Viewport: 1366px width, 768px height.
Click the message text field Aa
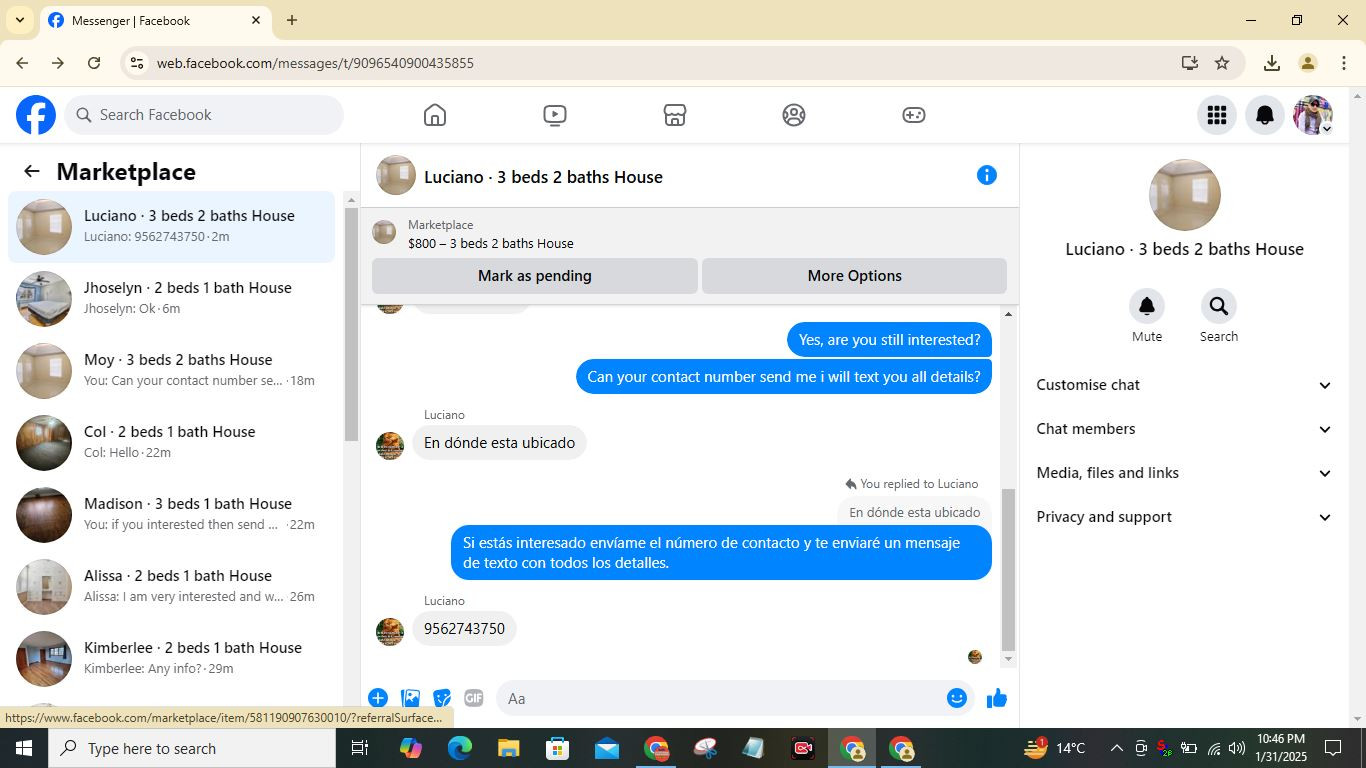720,698
